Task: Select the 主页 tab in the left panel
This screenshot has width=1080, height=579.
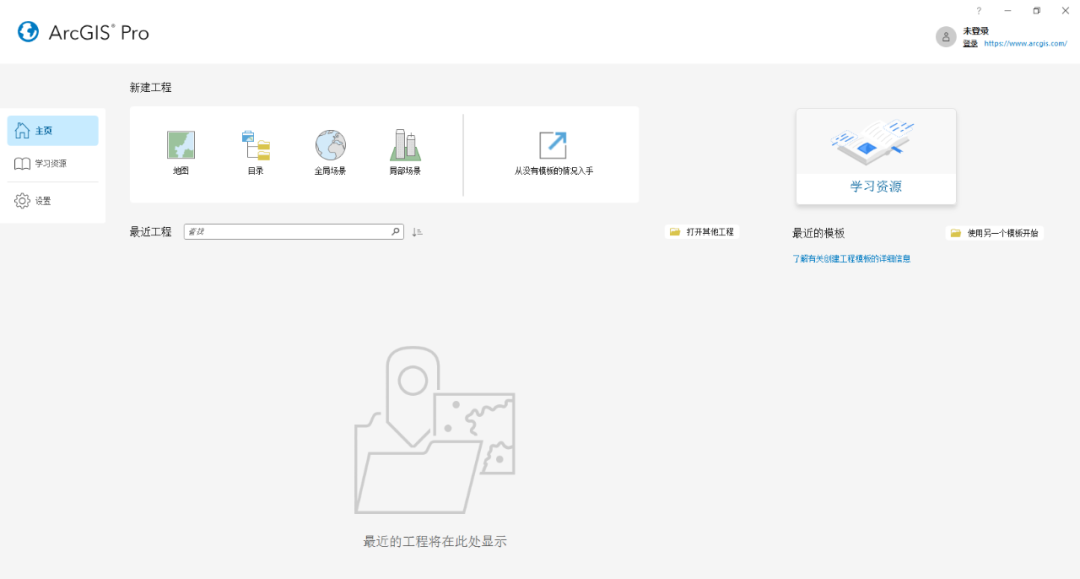Action: [53, 130]
